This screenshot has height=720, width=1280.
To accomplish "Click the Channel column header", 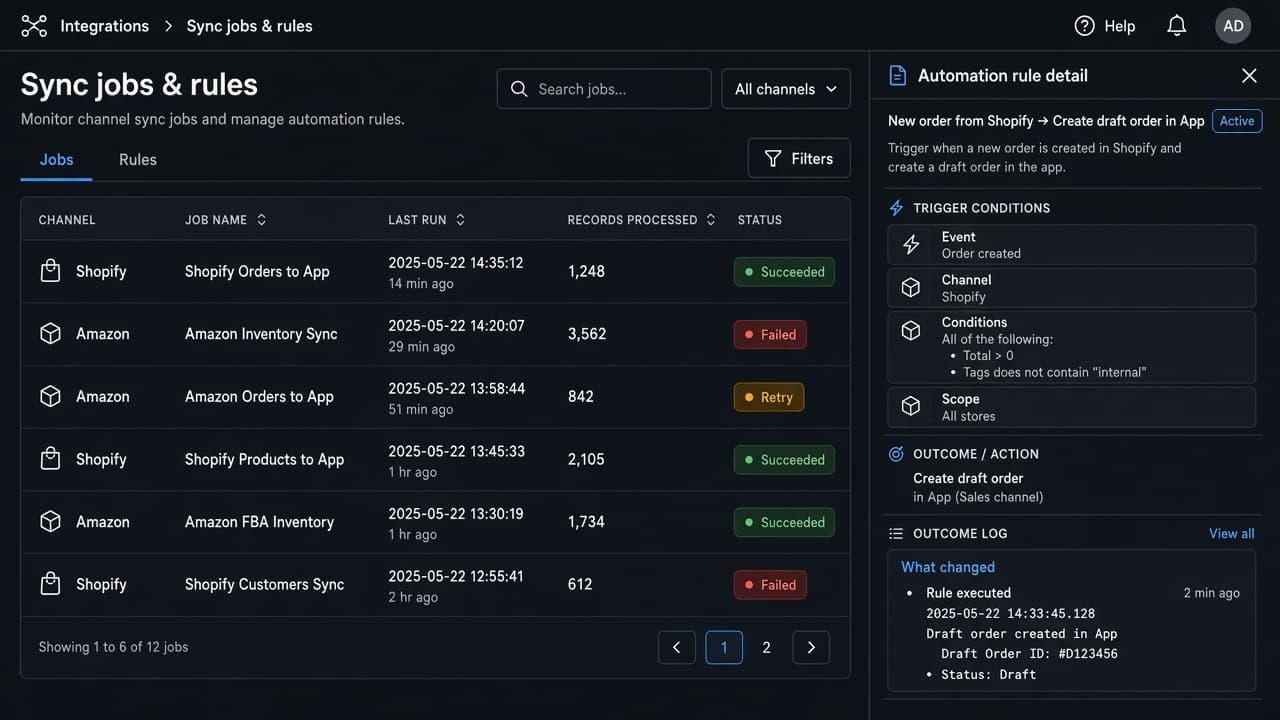I will pos(67,220).
